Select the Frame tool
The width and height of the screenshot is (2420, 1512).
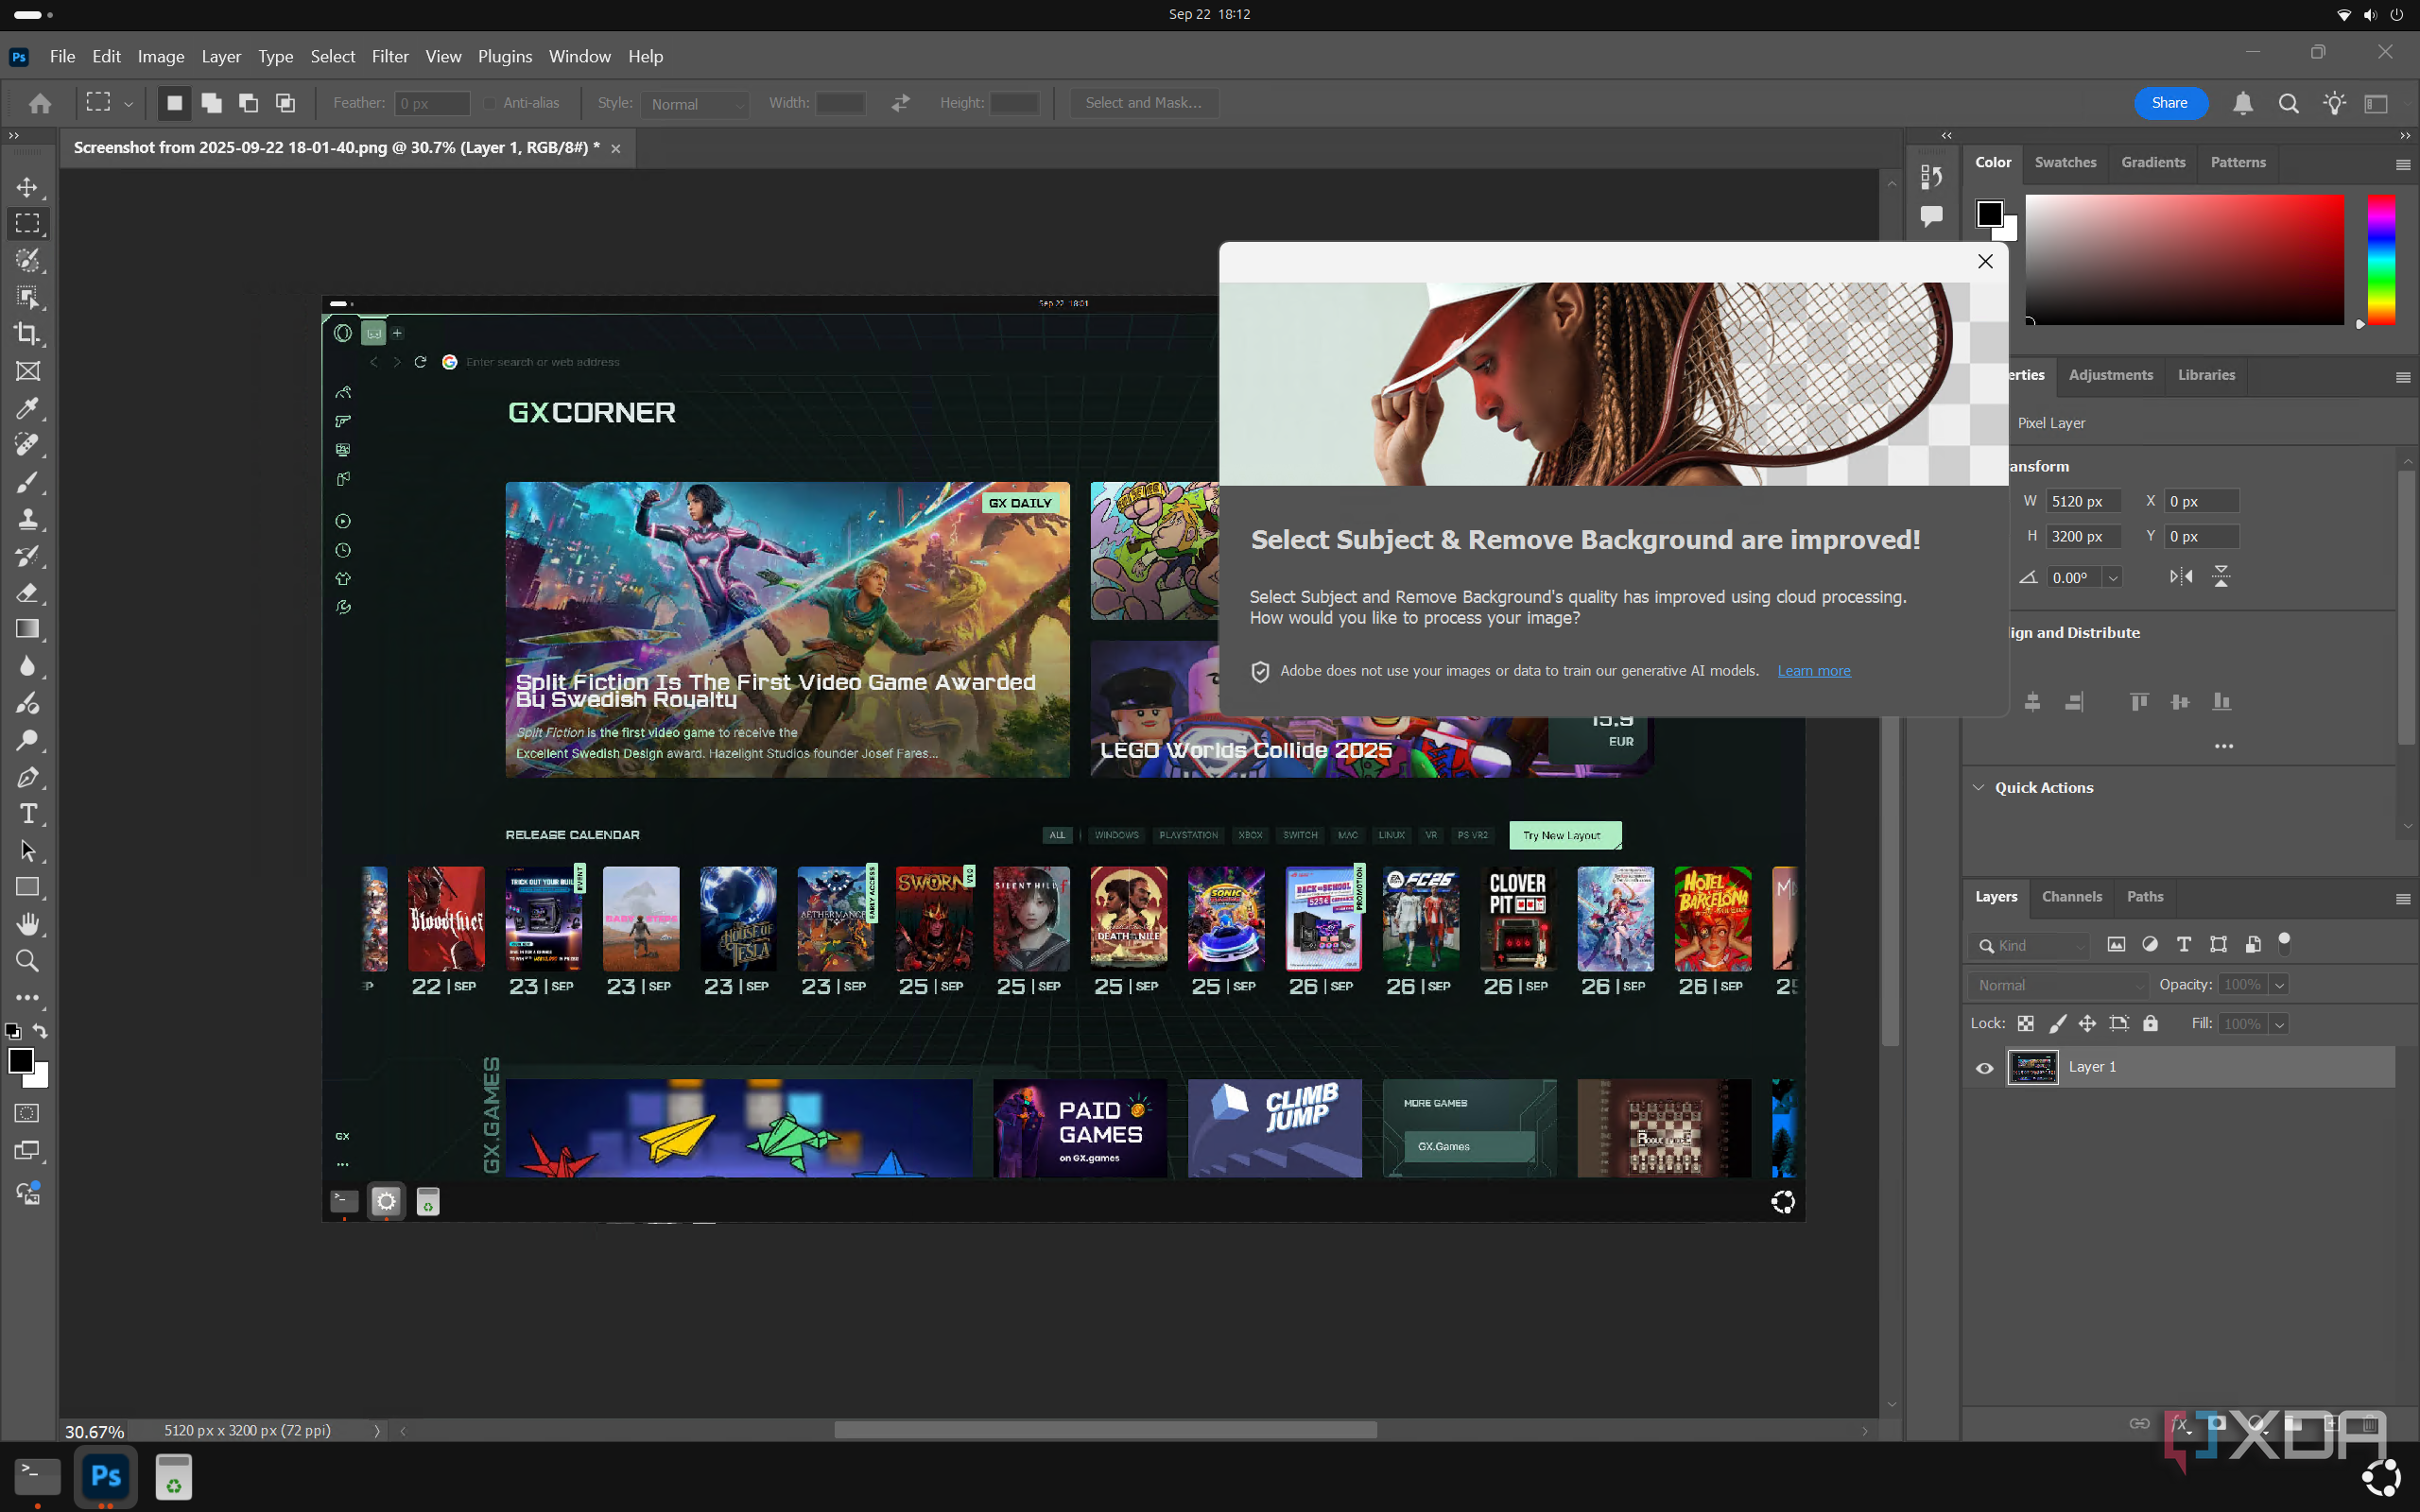tap(27, 371)
